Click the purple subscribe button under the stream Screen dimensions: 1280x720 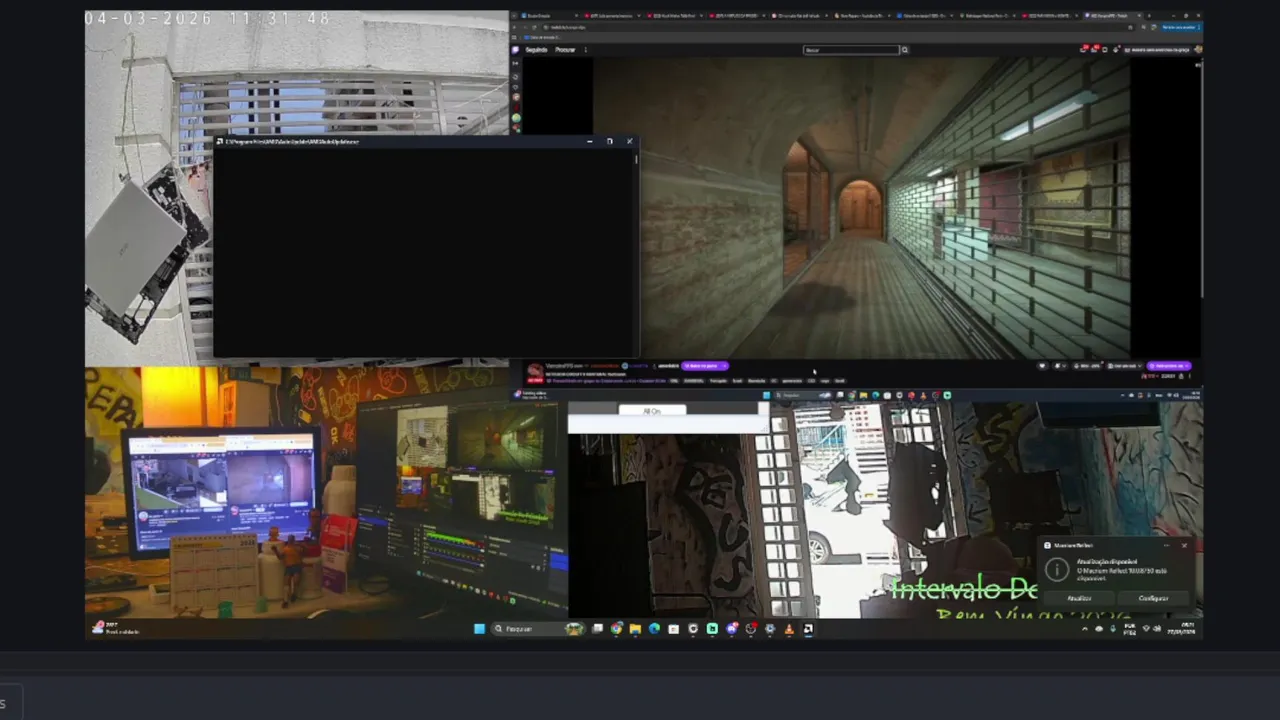[1169, 366]
